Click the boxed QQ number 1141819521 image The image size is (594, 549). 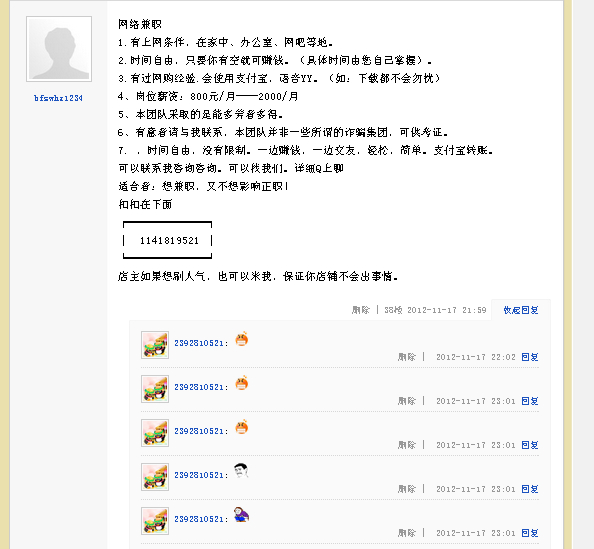coord(167,240)
